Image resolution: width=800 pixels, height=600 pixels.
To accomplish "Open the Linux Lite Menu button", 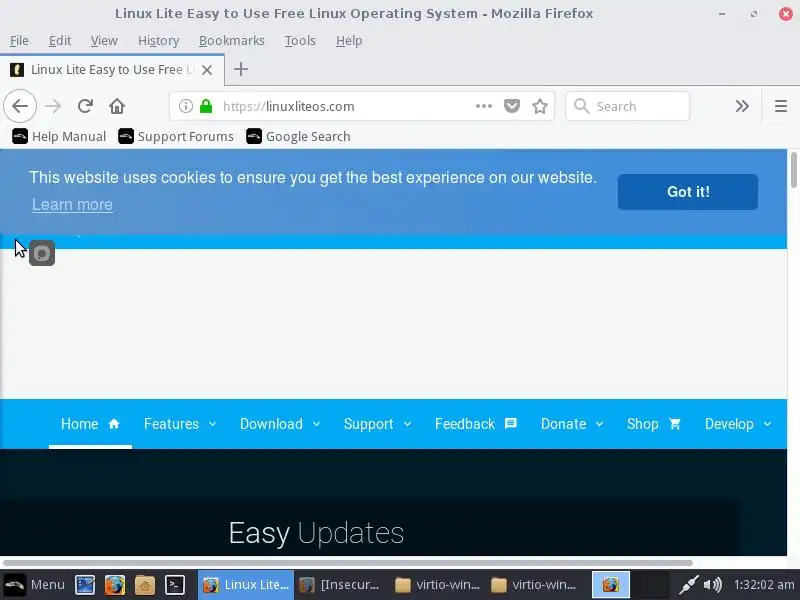I will click(x=35, y=585).
